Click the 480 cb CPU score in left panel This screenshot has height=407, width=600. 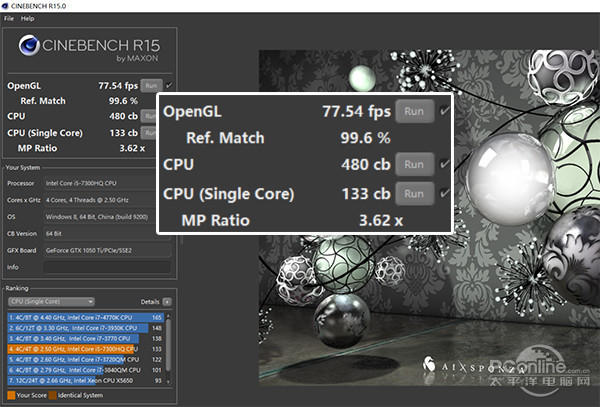pyautogui.click(x=123, y=116)
